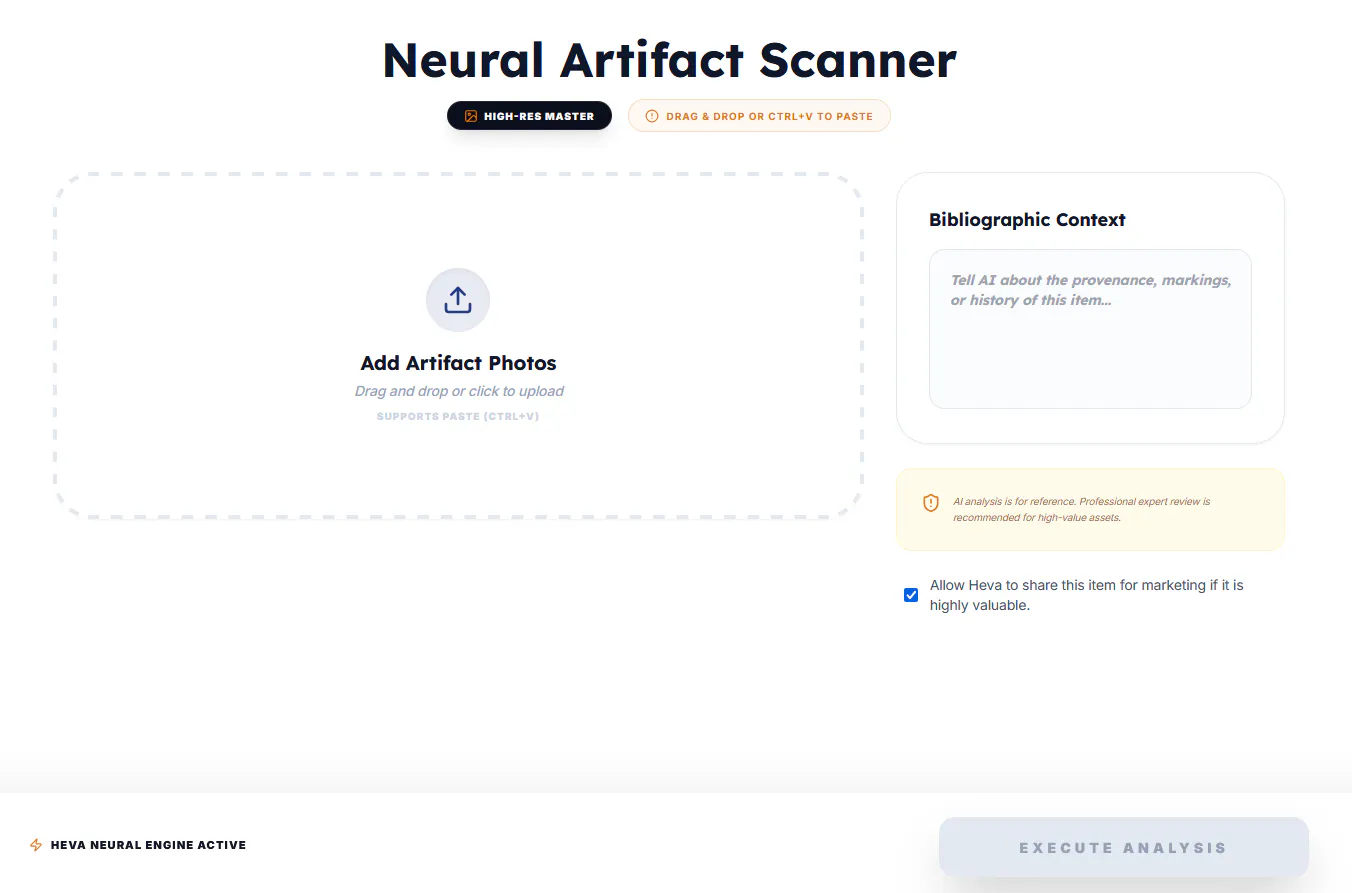
Task: Click "Drag and drop or click to upload" text
Action: [459, 391]
